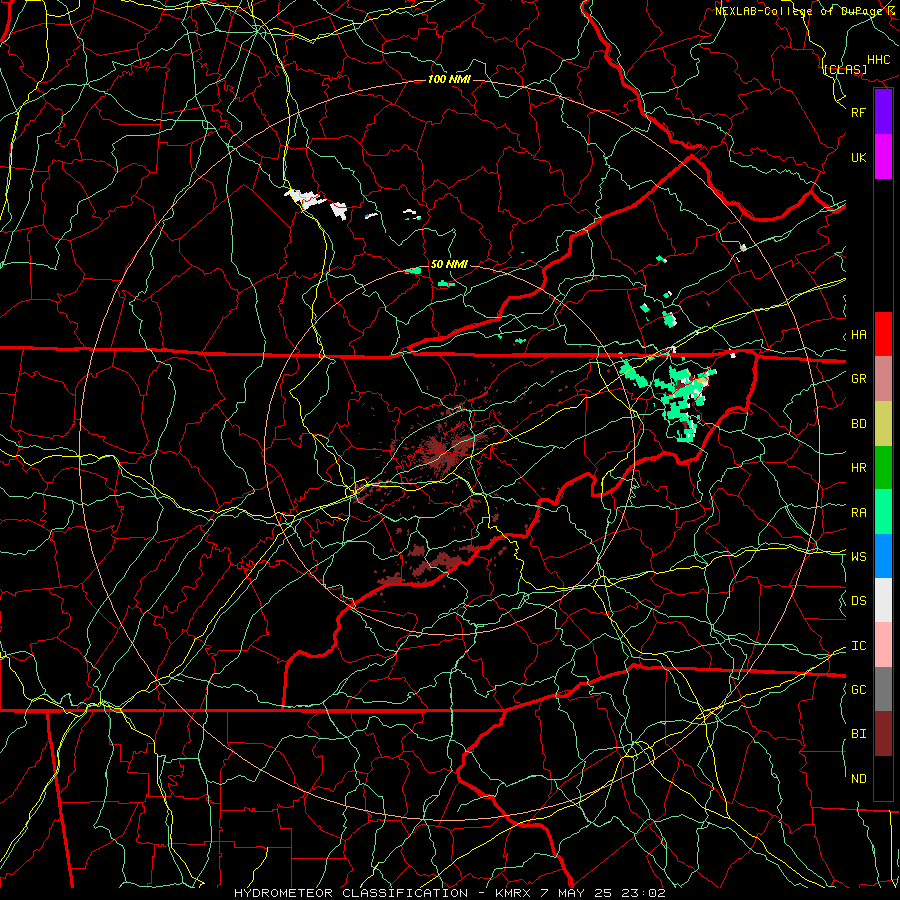Click the DS legend label text

pos(859,601)
